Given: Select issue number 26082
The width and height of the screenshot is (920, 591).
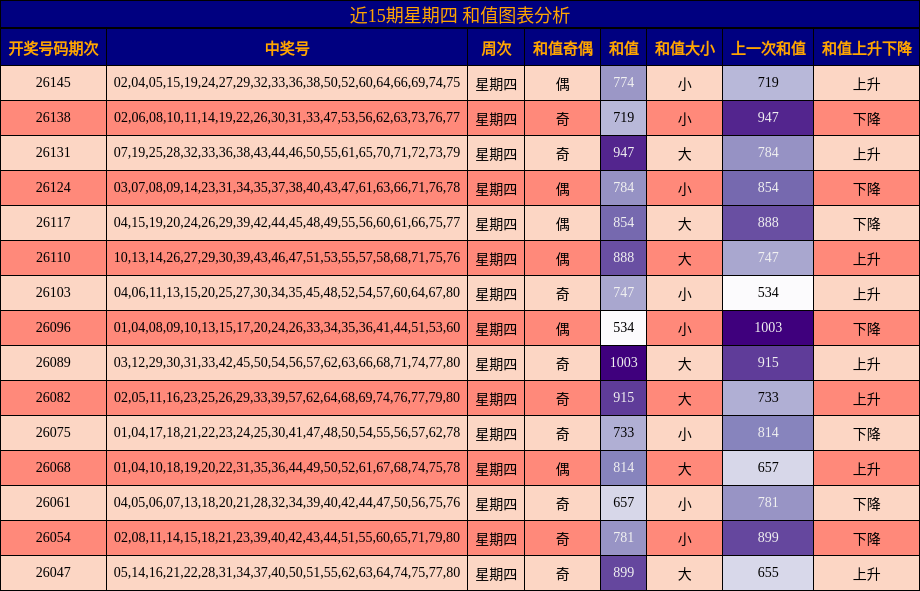Looking at the screenshot, I should 53,397.
